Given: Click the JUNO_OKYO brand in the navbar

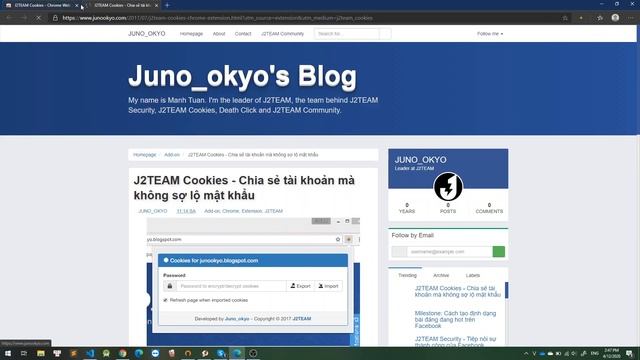Looking at the screenshot, I should point(147,33).
